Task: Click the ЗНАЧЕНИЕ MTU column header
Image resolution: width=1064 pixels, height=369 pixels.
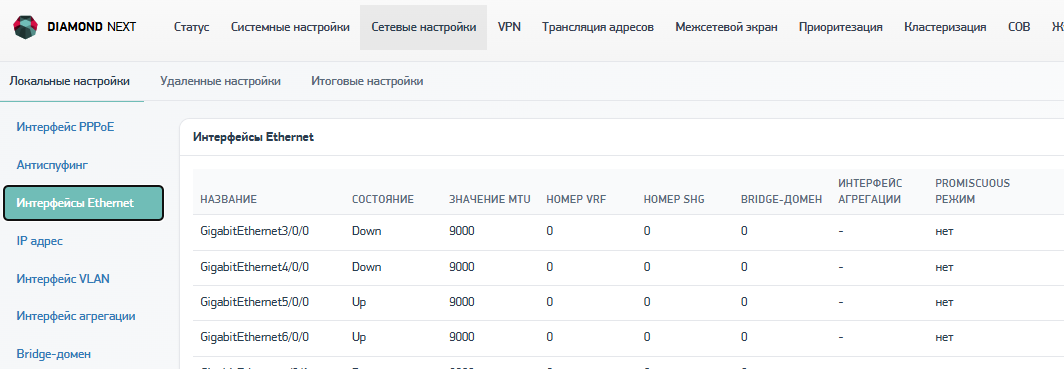Action: click(x=489, y=199)
